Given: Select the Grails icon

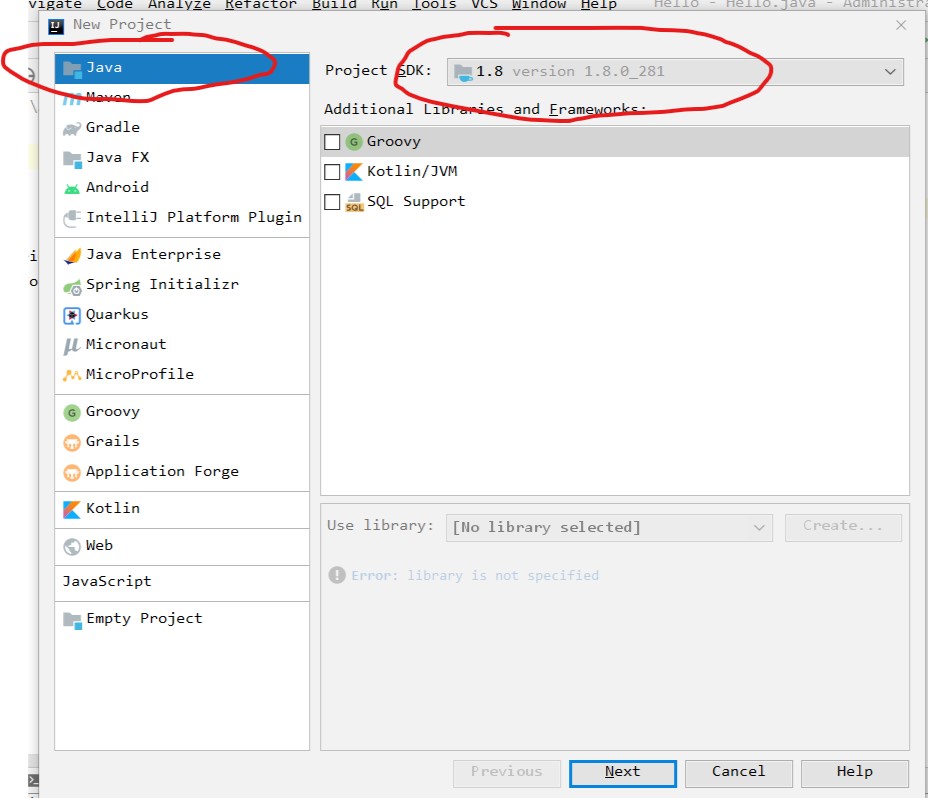Looking at the screenshot, I should (72, 443).
